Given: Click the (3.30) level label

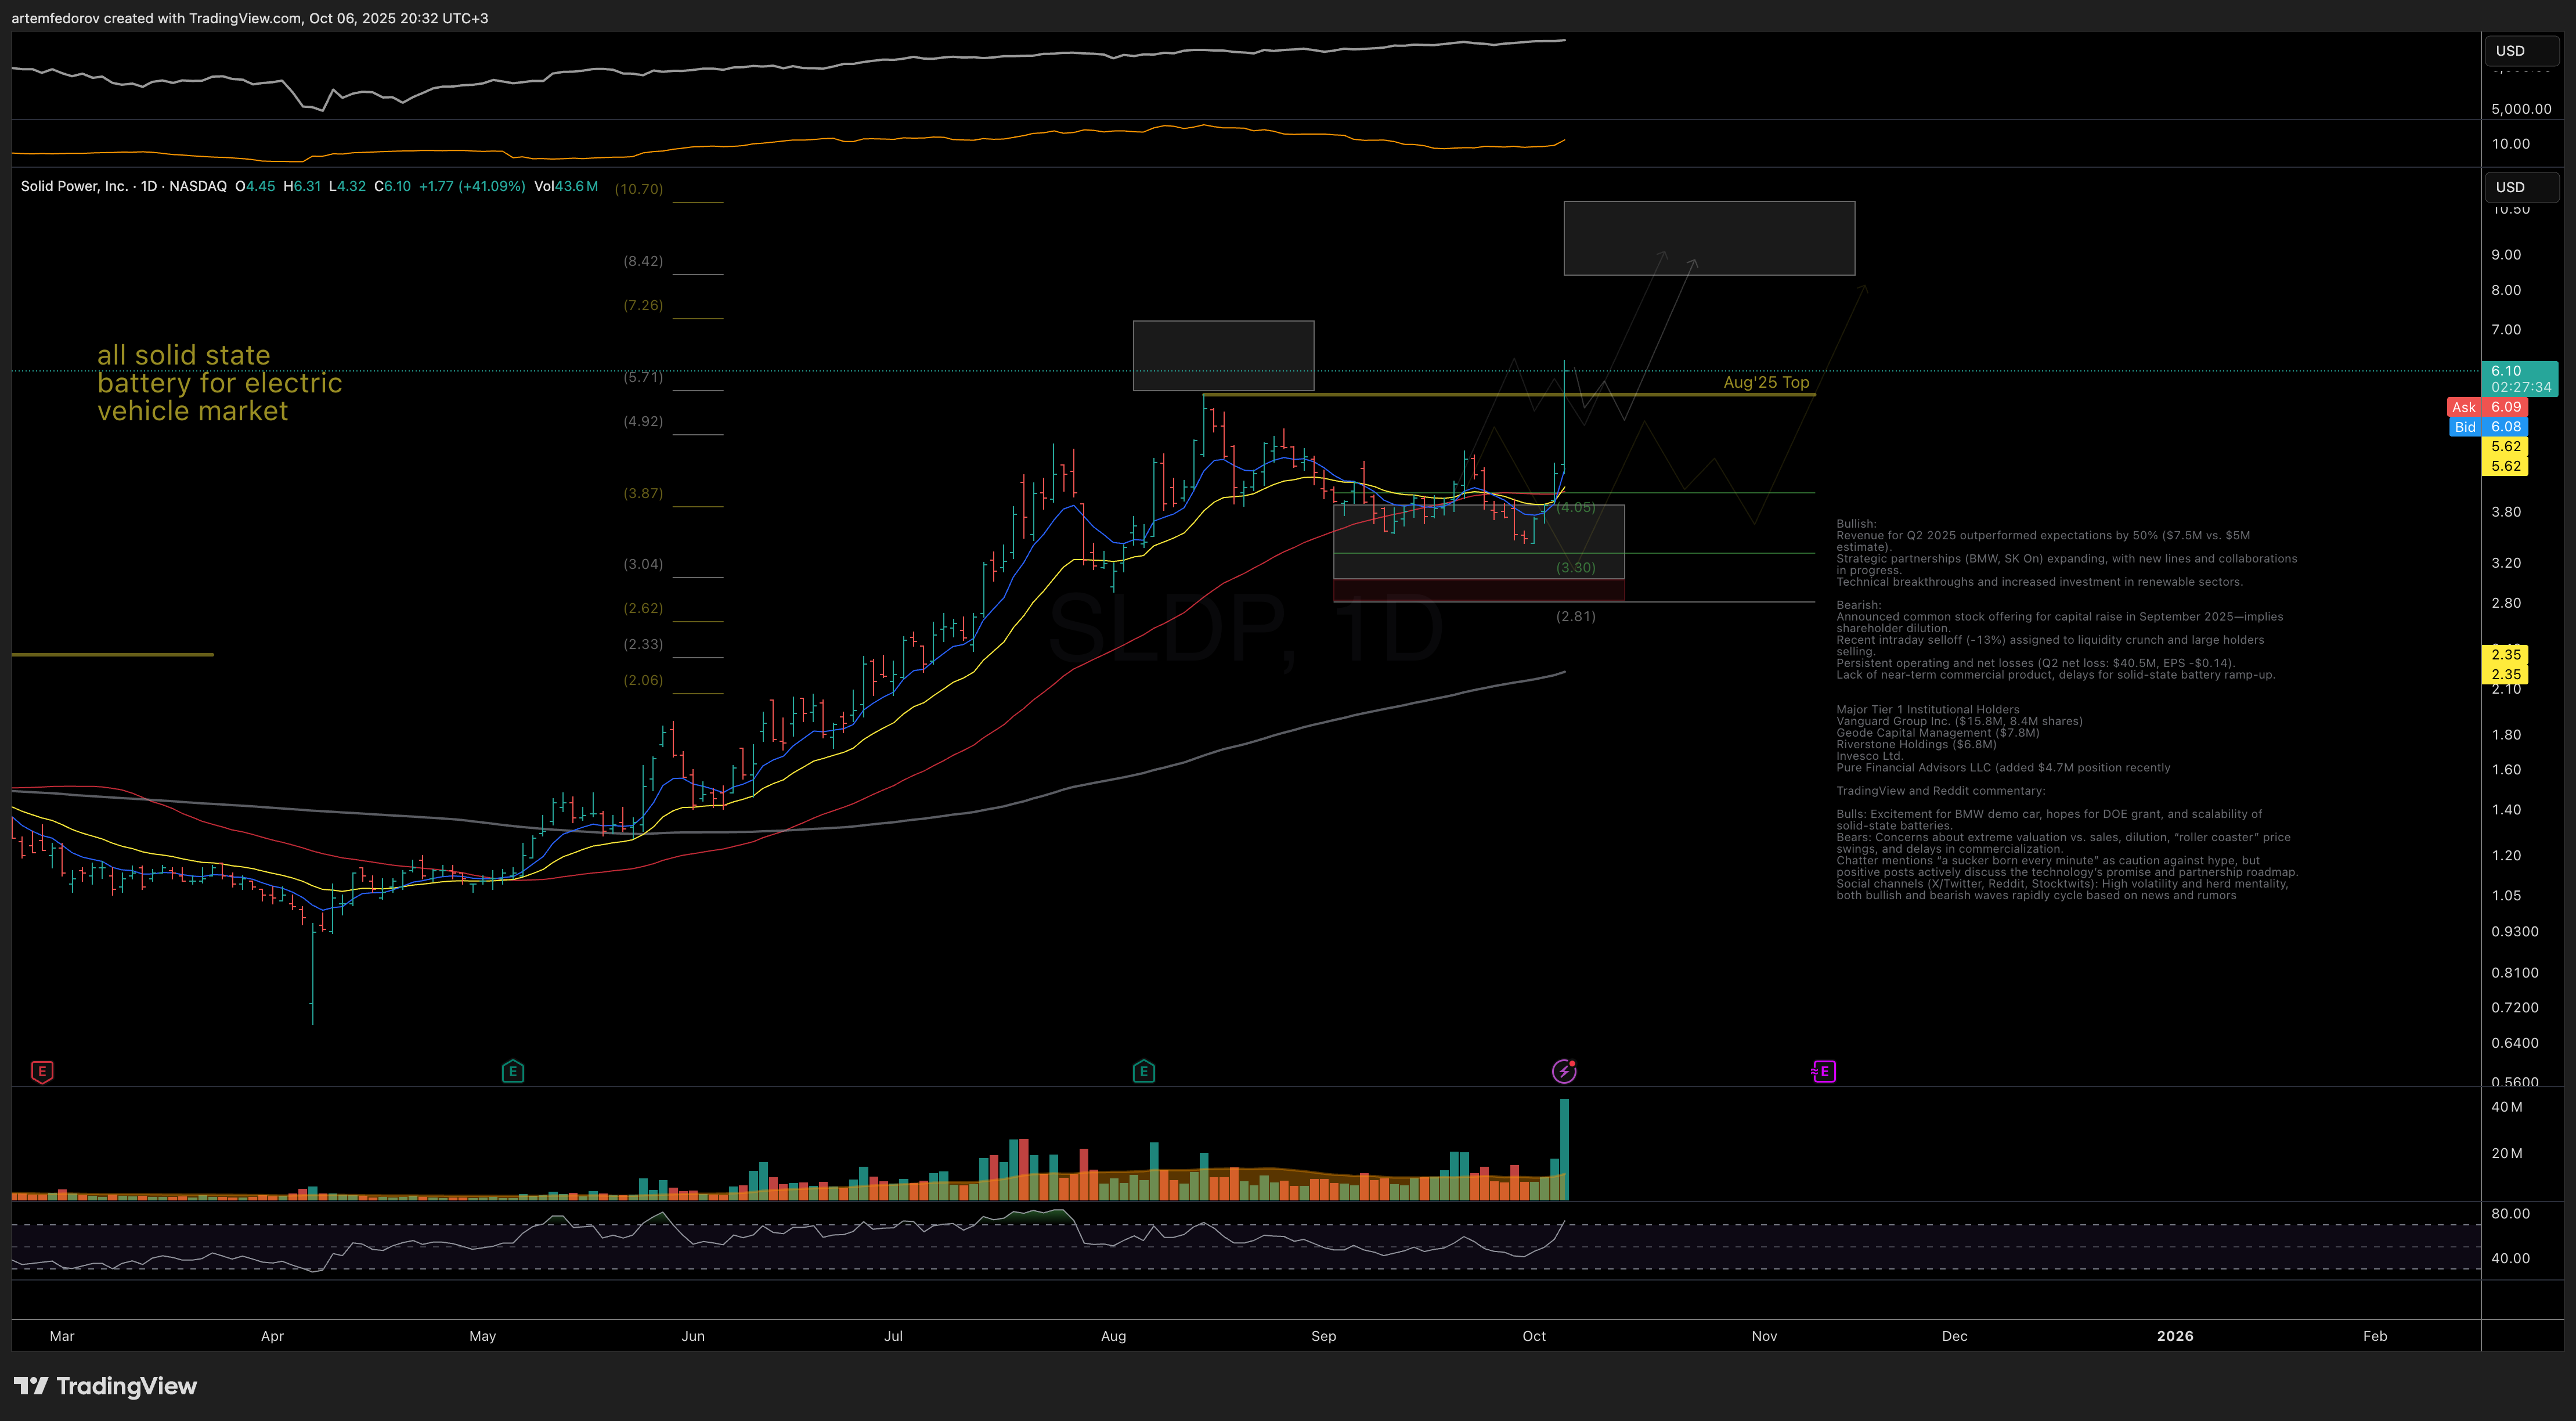Looking at the screenshot, I should 1576,568.
